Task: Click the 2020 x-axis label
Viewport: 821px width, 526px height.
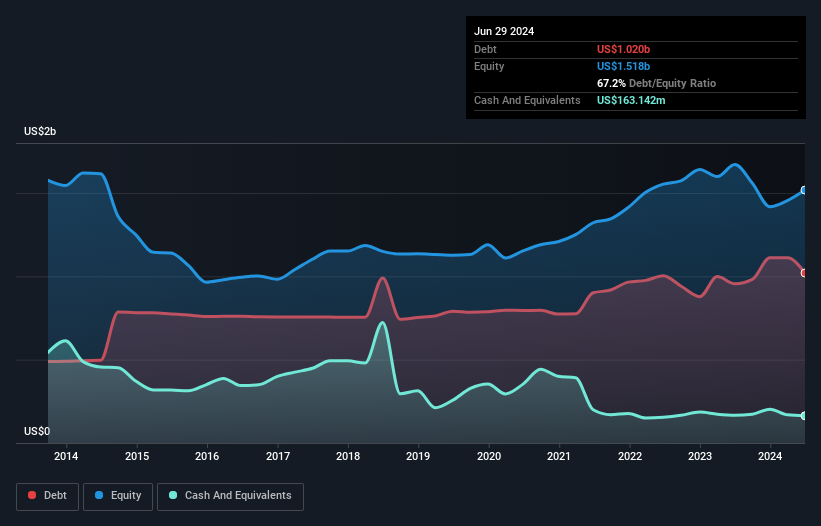Action: (489, 456)
